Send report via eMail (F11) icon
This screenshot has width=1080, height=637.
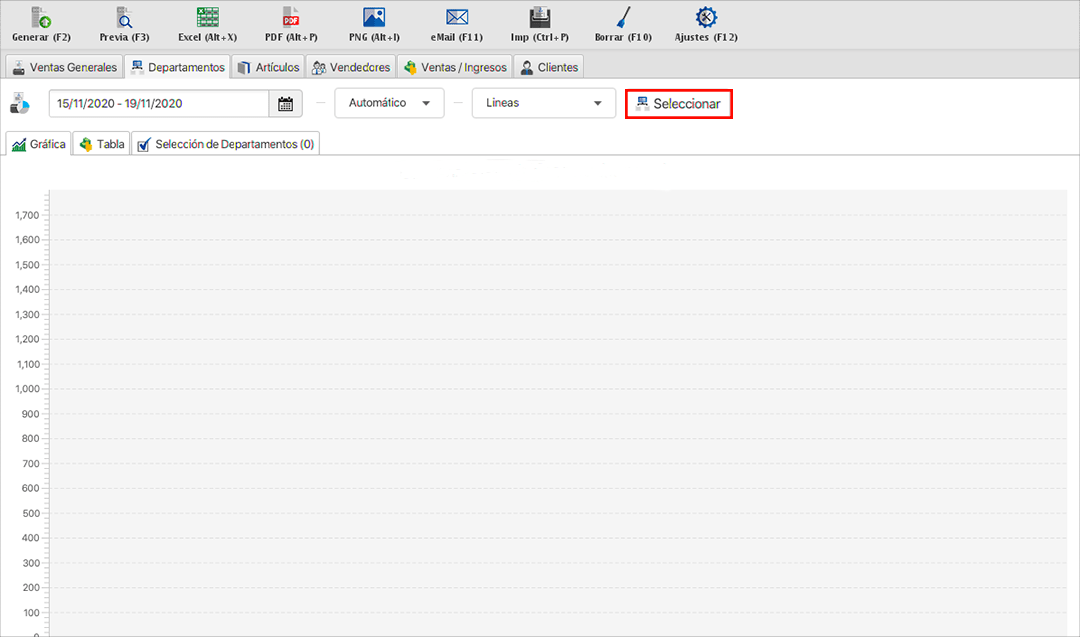point(457,18)
